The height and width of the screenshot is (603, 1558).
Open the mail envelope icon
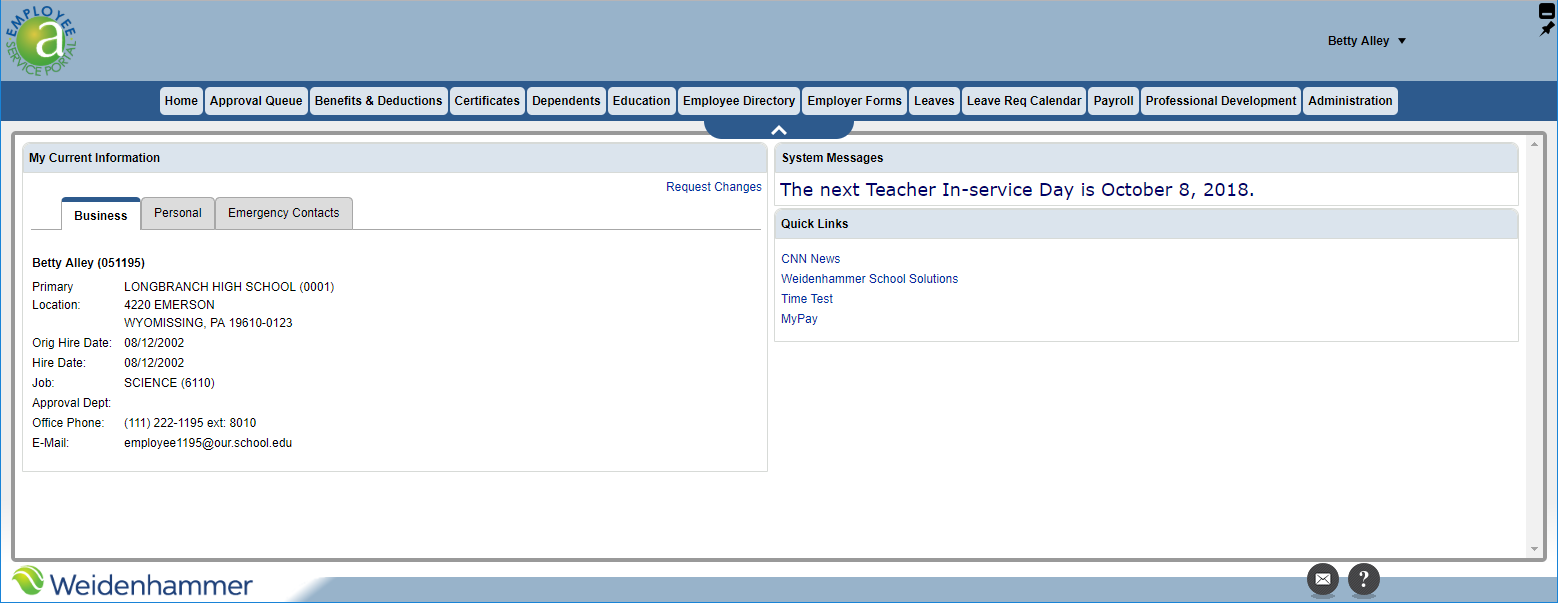[x=1322, y=579]
